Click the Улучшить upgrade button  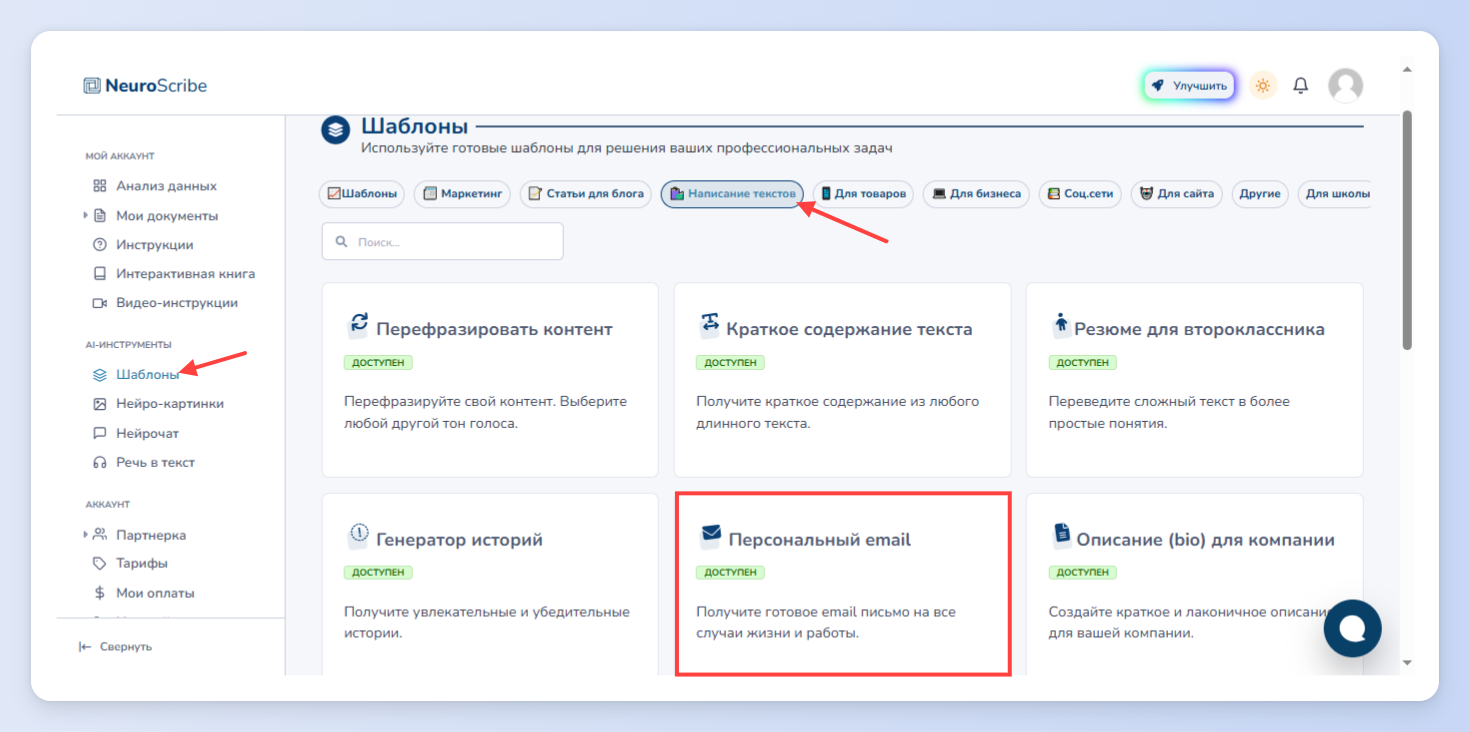(1189, 86)
